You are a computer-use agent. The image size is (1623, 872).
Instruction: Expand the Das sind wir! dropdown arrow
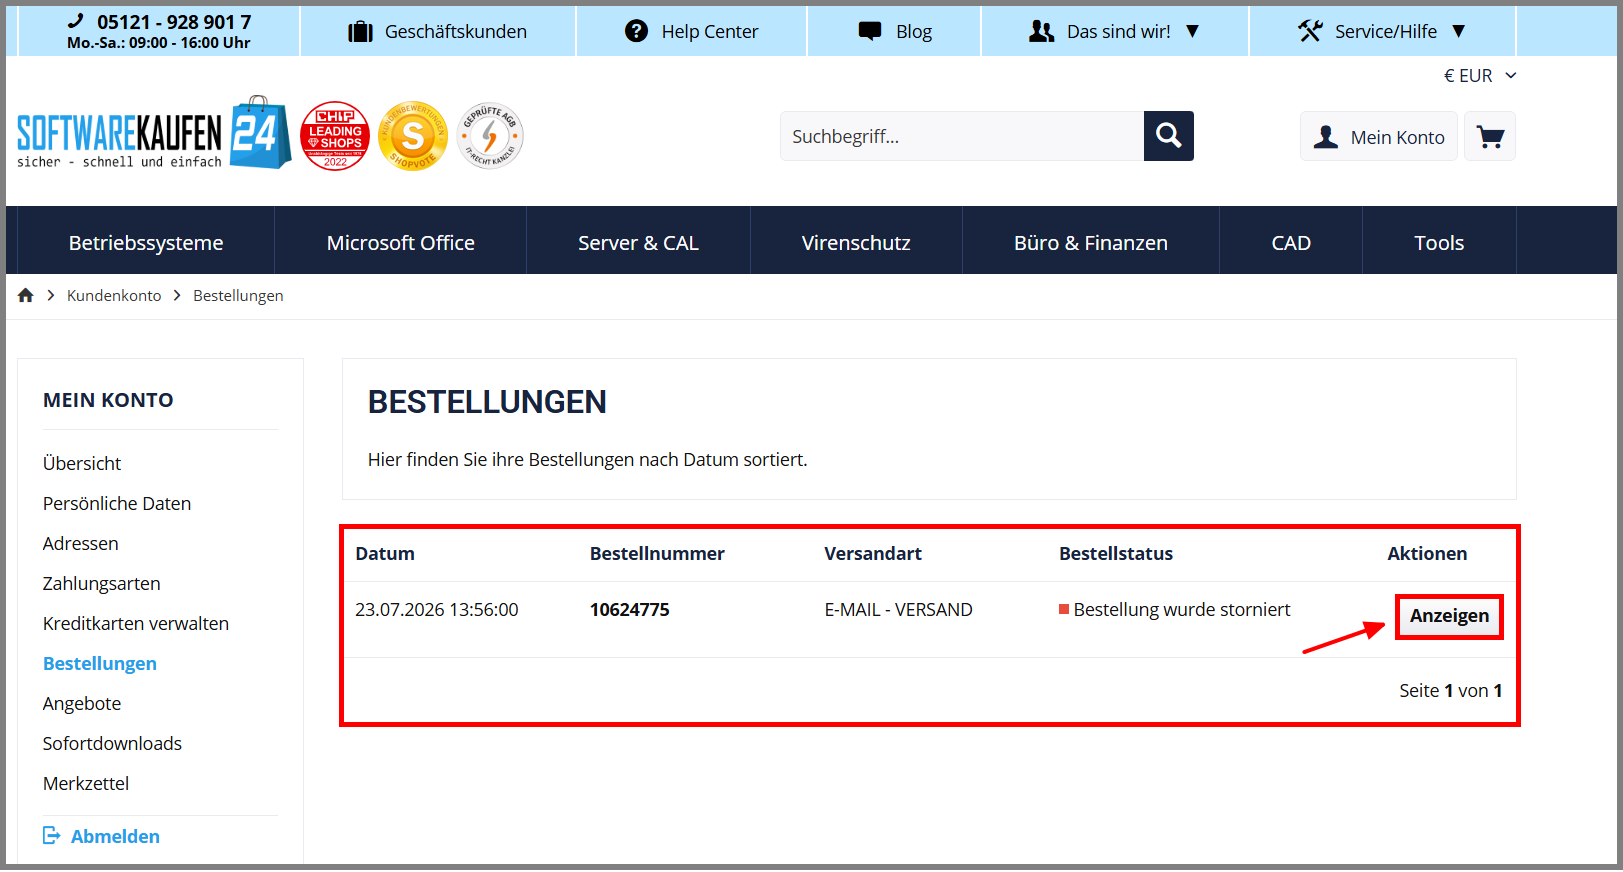point(1192,32)
